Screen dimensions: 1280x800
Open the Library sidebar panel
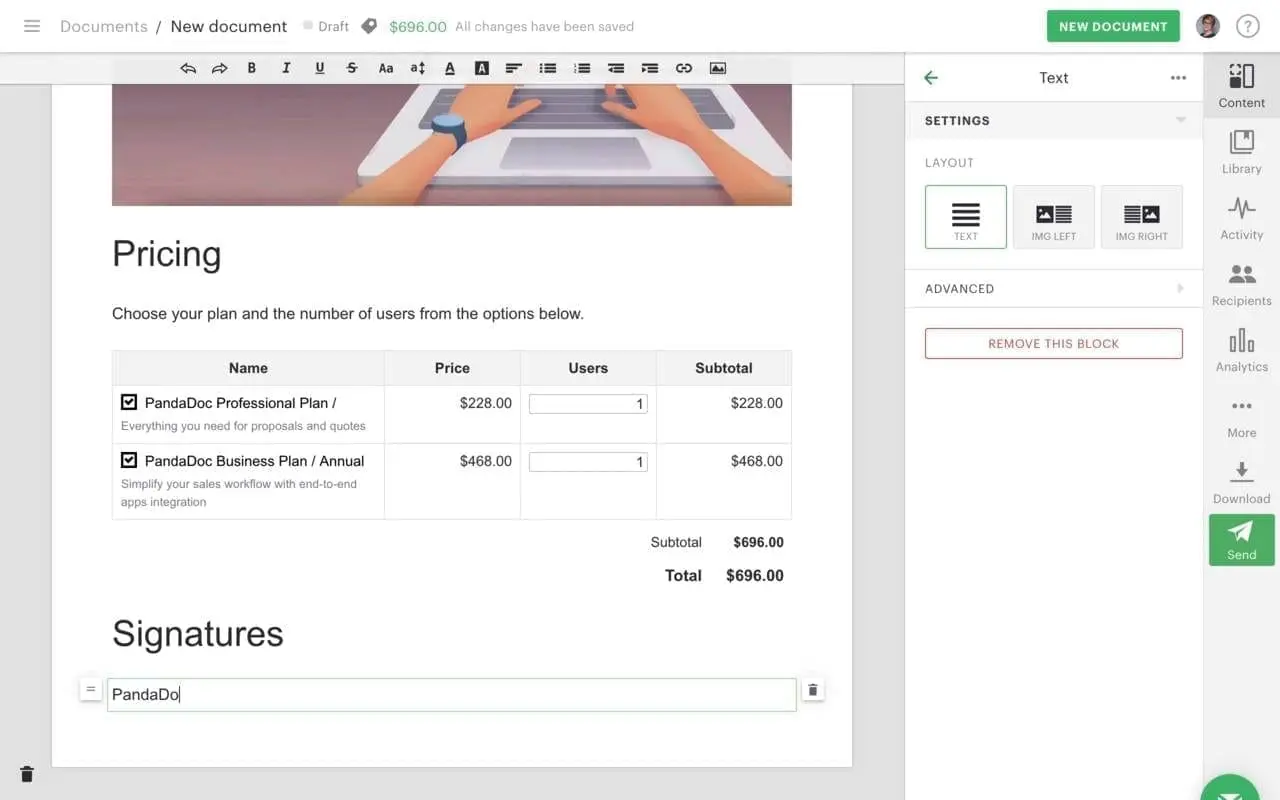pyautogui.click(x=1241, y=151)
